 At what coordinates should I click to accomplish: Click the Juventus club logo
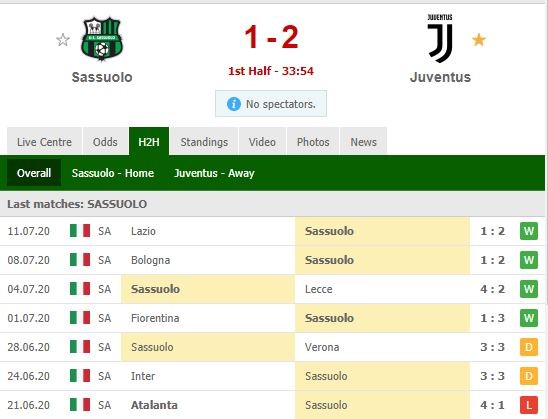(x=440, y=38)
